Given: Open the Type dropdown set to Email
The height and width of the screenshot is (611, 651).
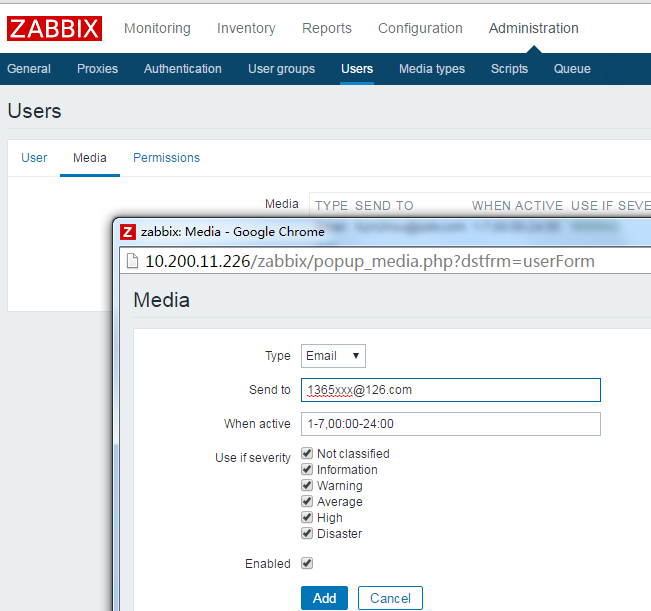Looking at the screenshot, I should coord(333,356).
